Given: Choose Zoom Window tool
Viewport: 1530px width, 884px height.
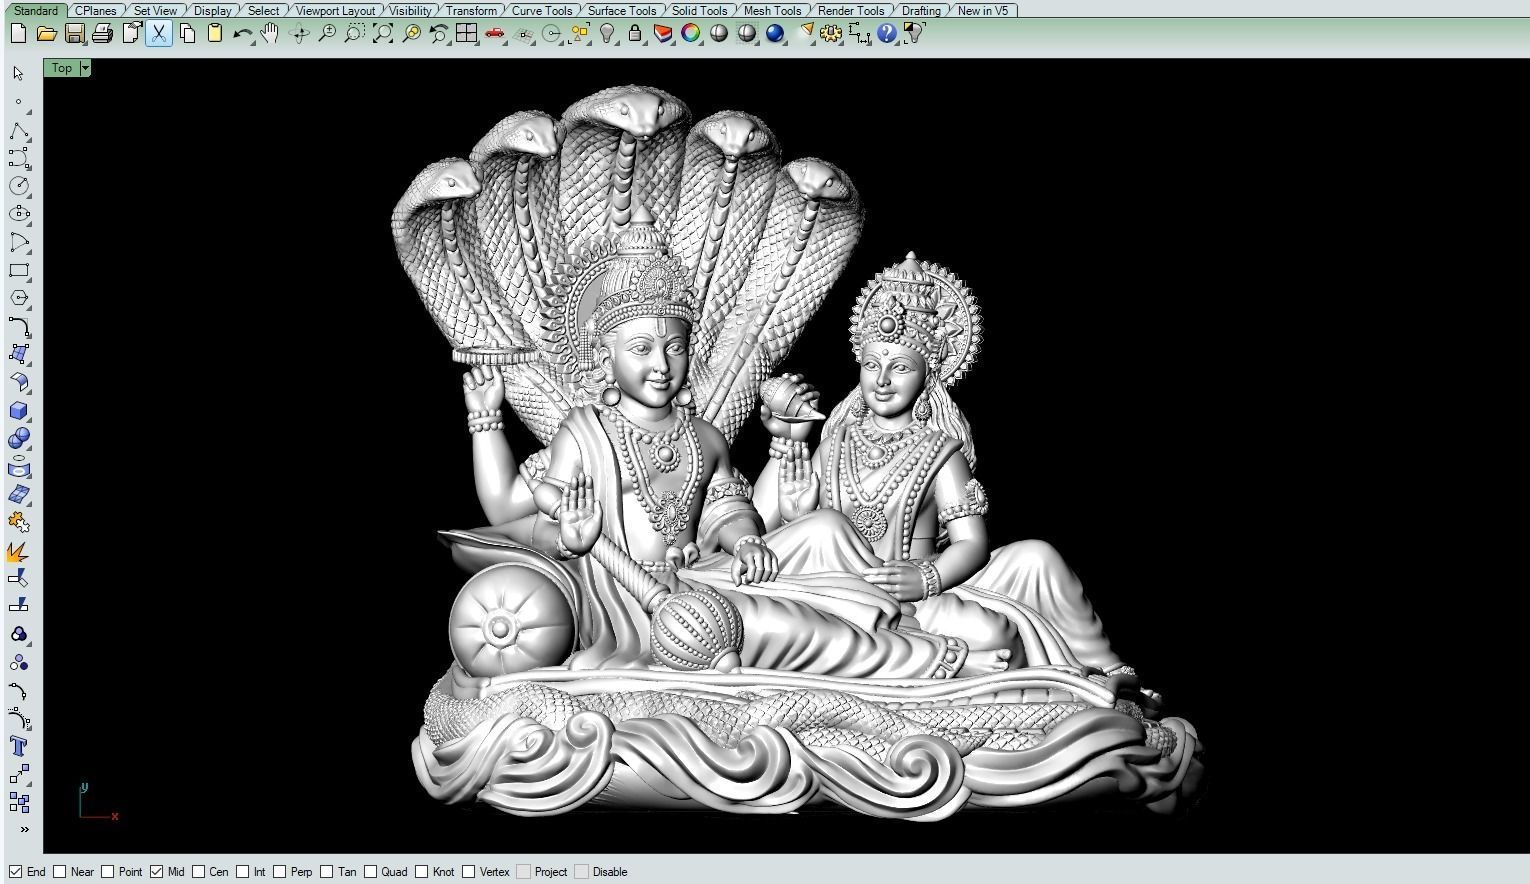Looking at the screenshot, I should (x=354, y=33).
